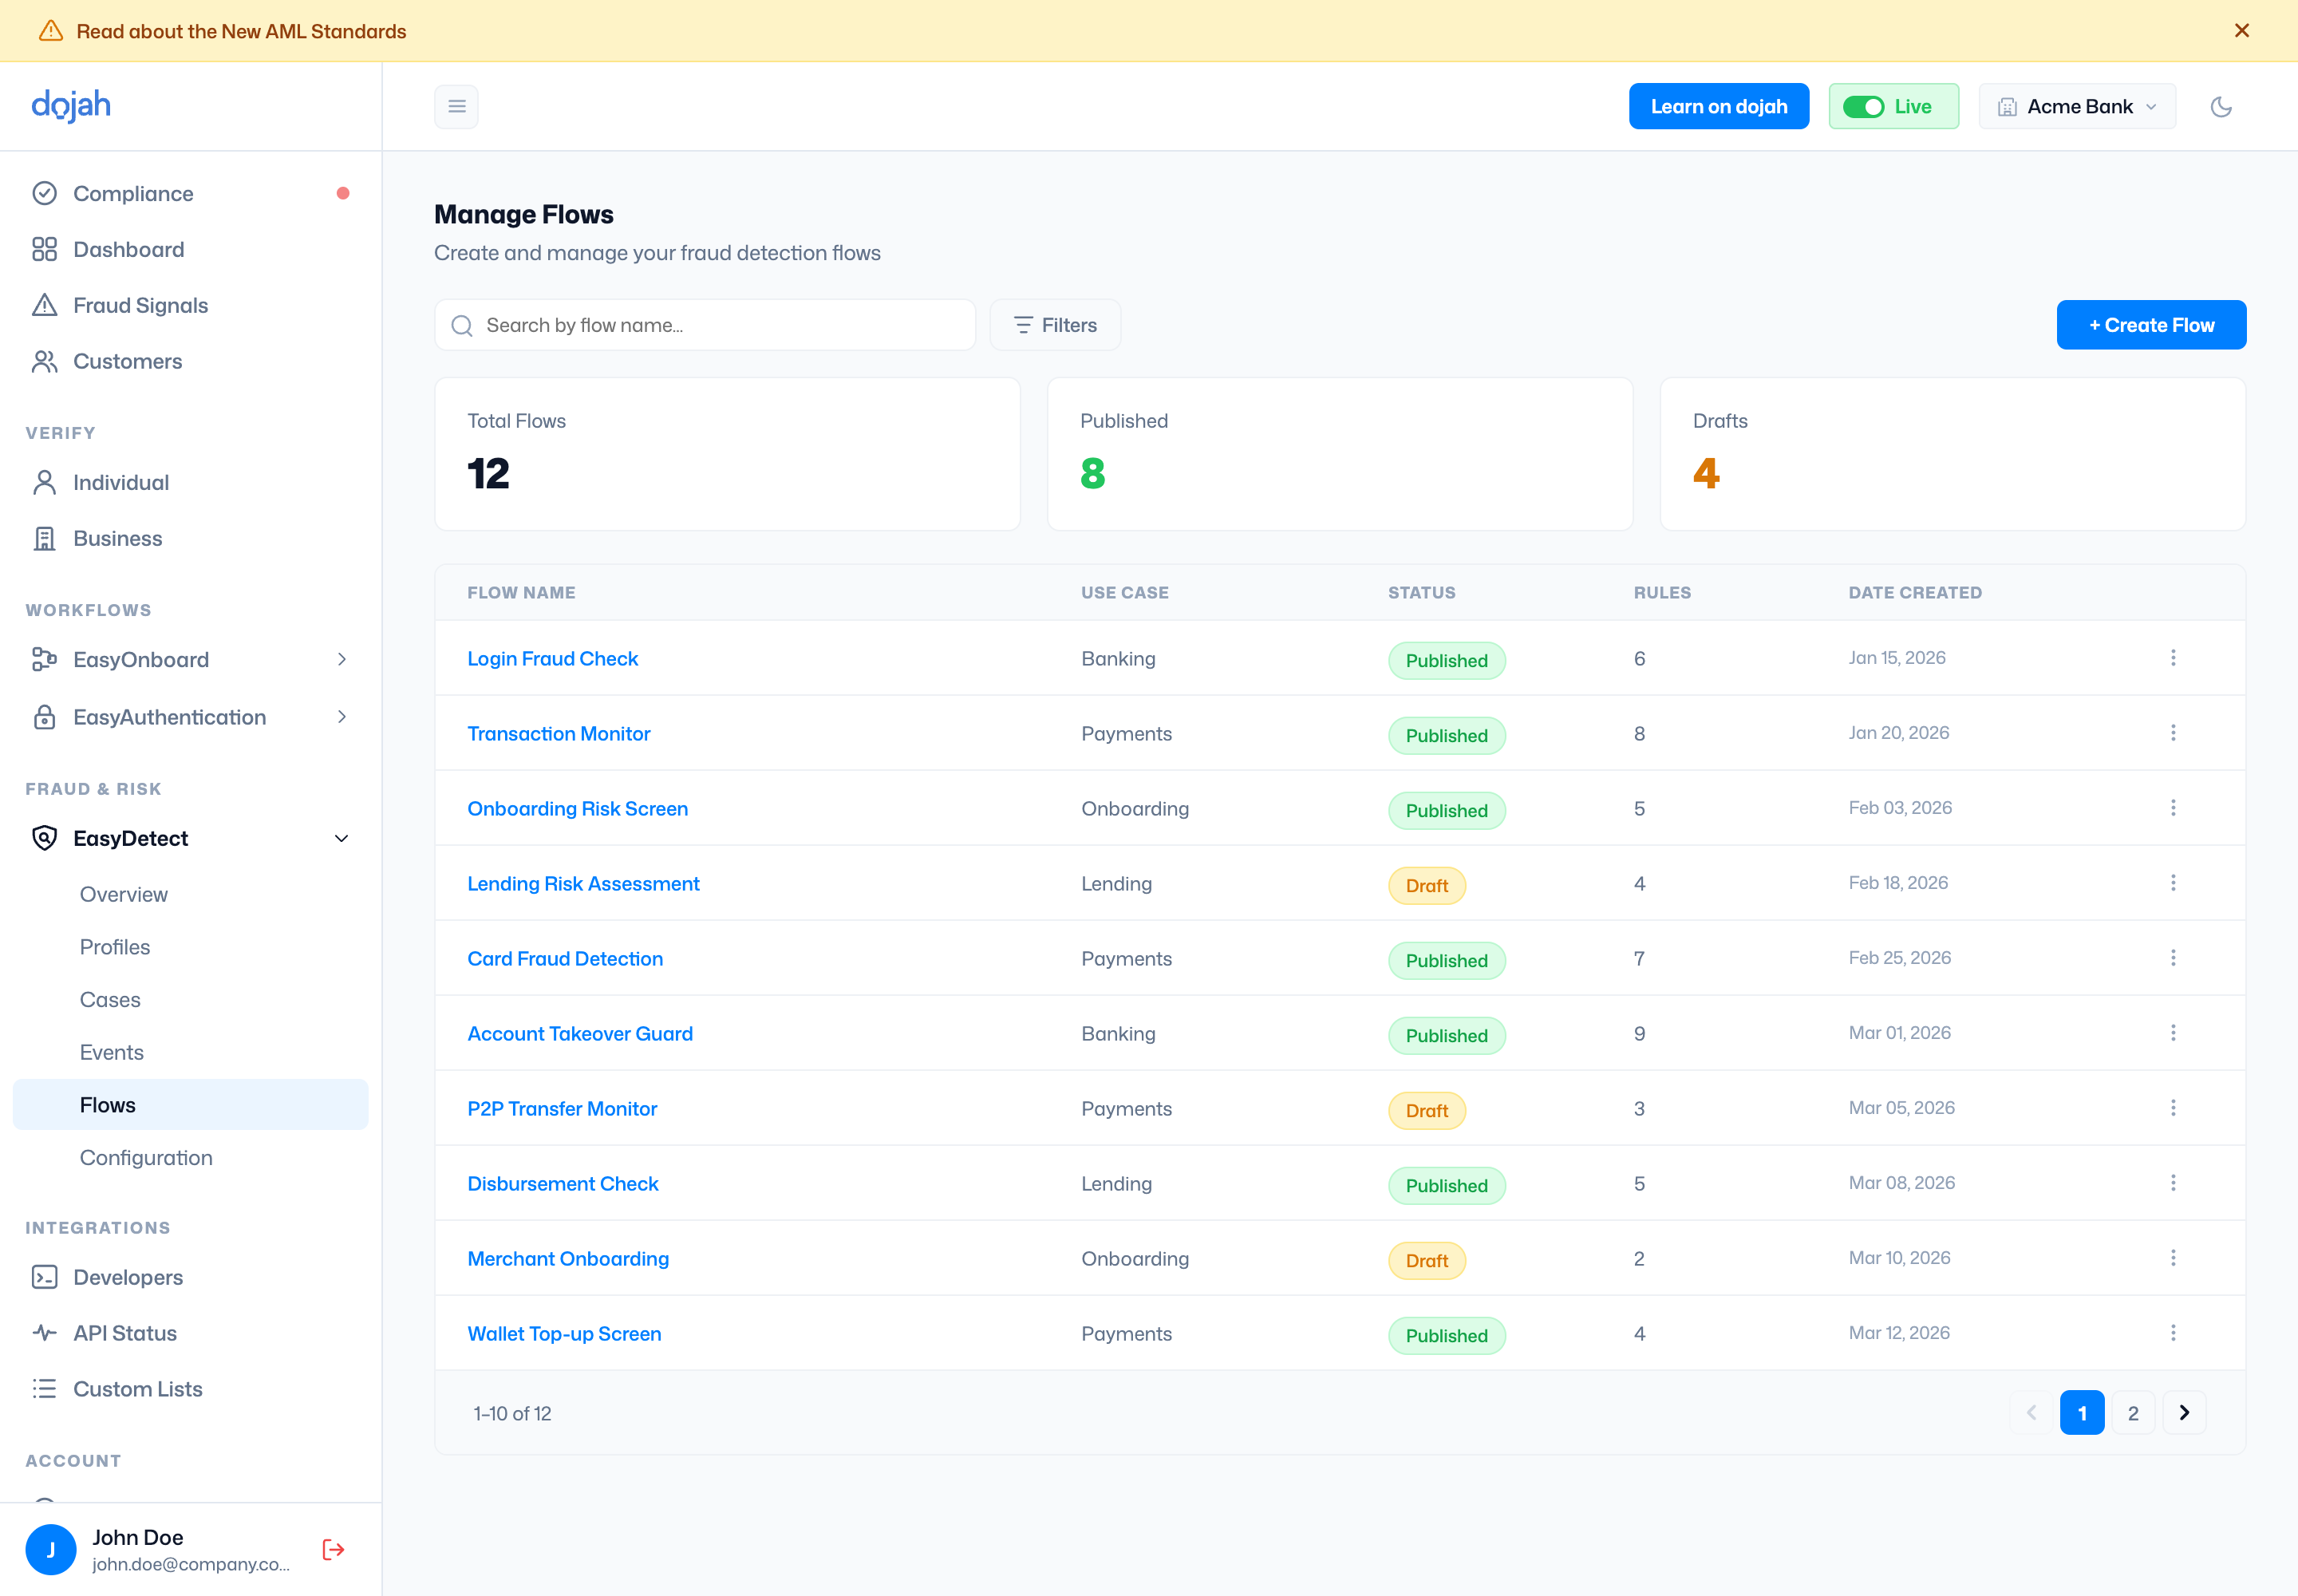Select the Flows sidebar item
The height and width of the screenshot is (1596, 2298).
point(190,1104)
